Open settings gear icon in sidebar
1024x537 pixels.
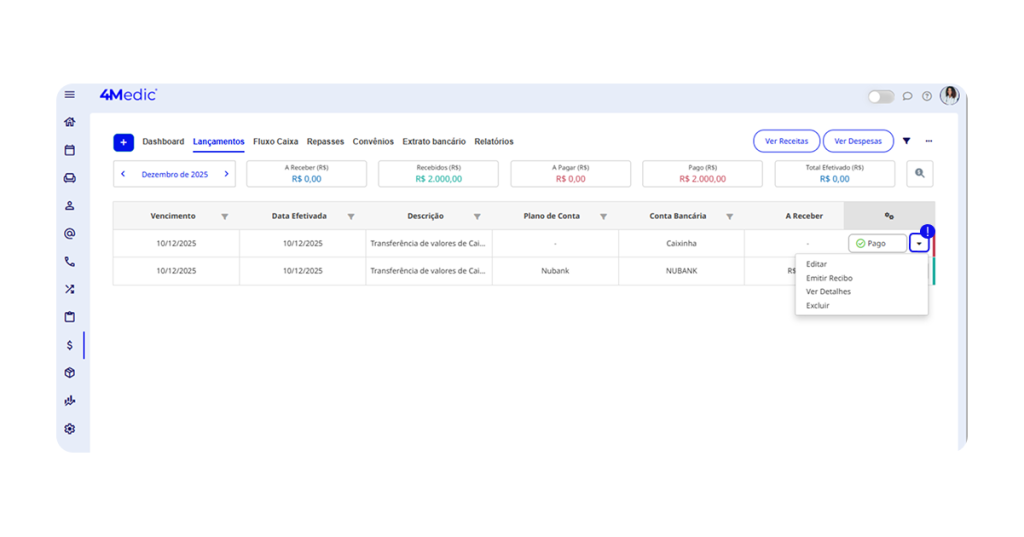(x=70, y=429)
